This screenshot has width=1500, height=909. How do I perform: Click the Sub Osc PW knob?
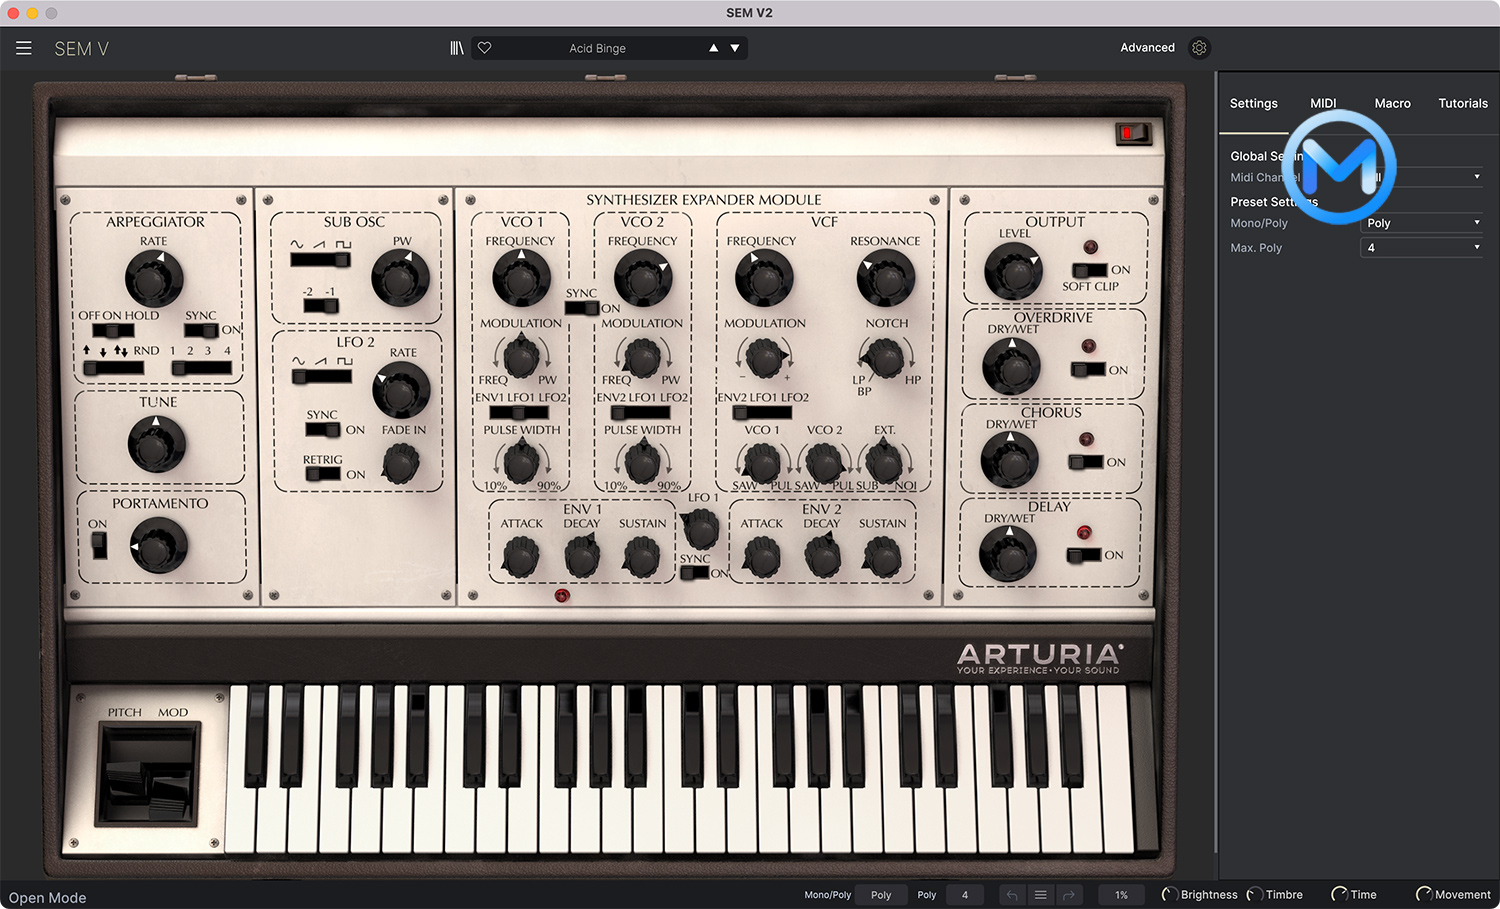tap(400, 278)
